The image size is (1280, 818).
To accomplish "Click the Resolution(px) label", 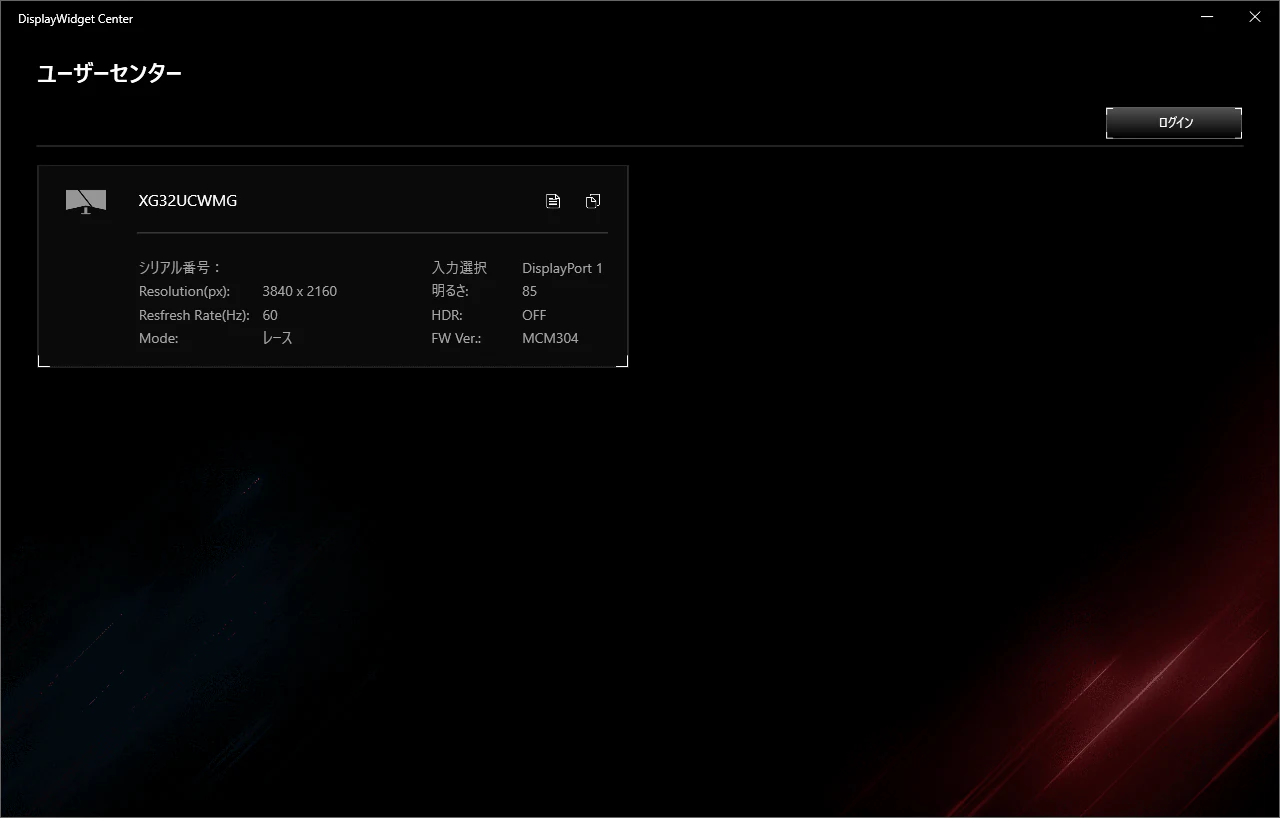I will (x=184, y=291).
